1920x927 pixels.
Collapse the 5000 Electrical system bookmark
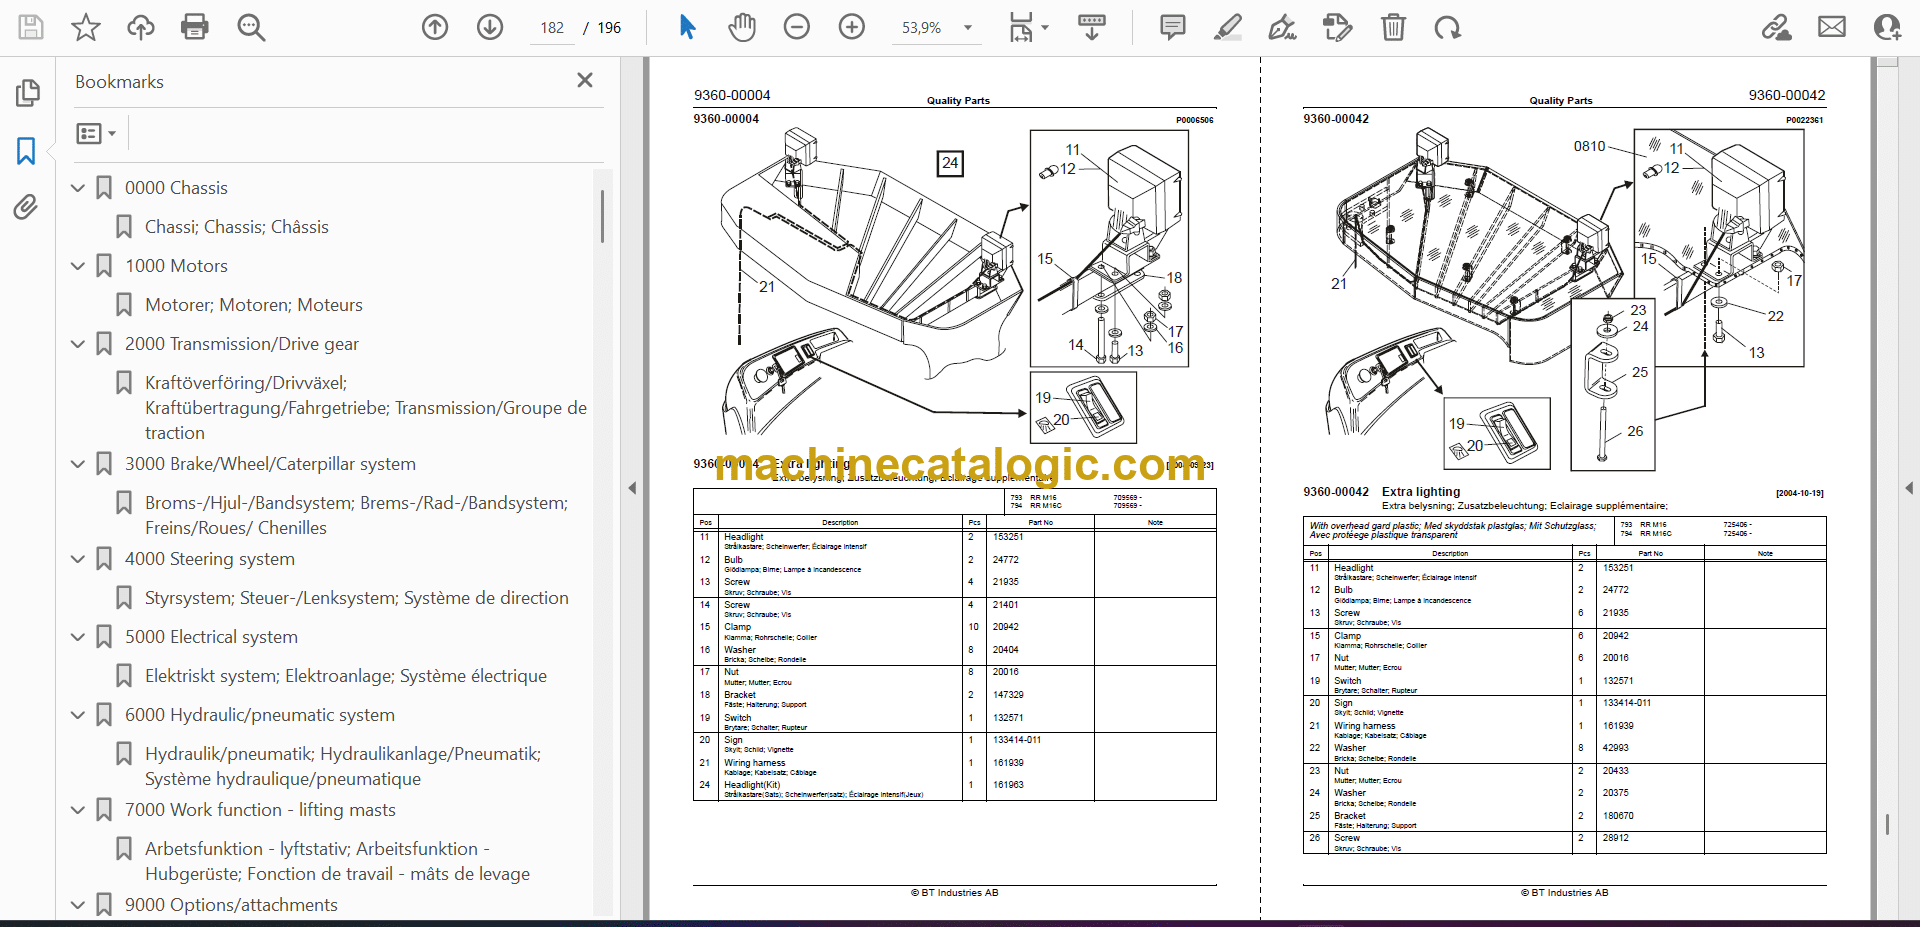[78, 637]
